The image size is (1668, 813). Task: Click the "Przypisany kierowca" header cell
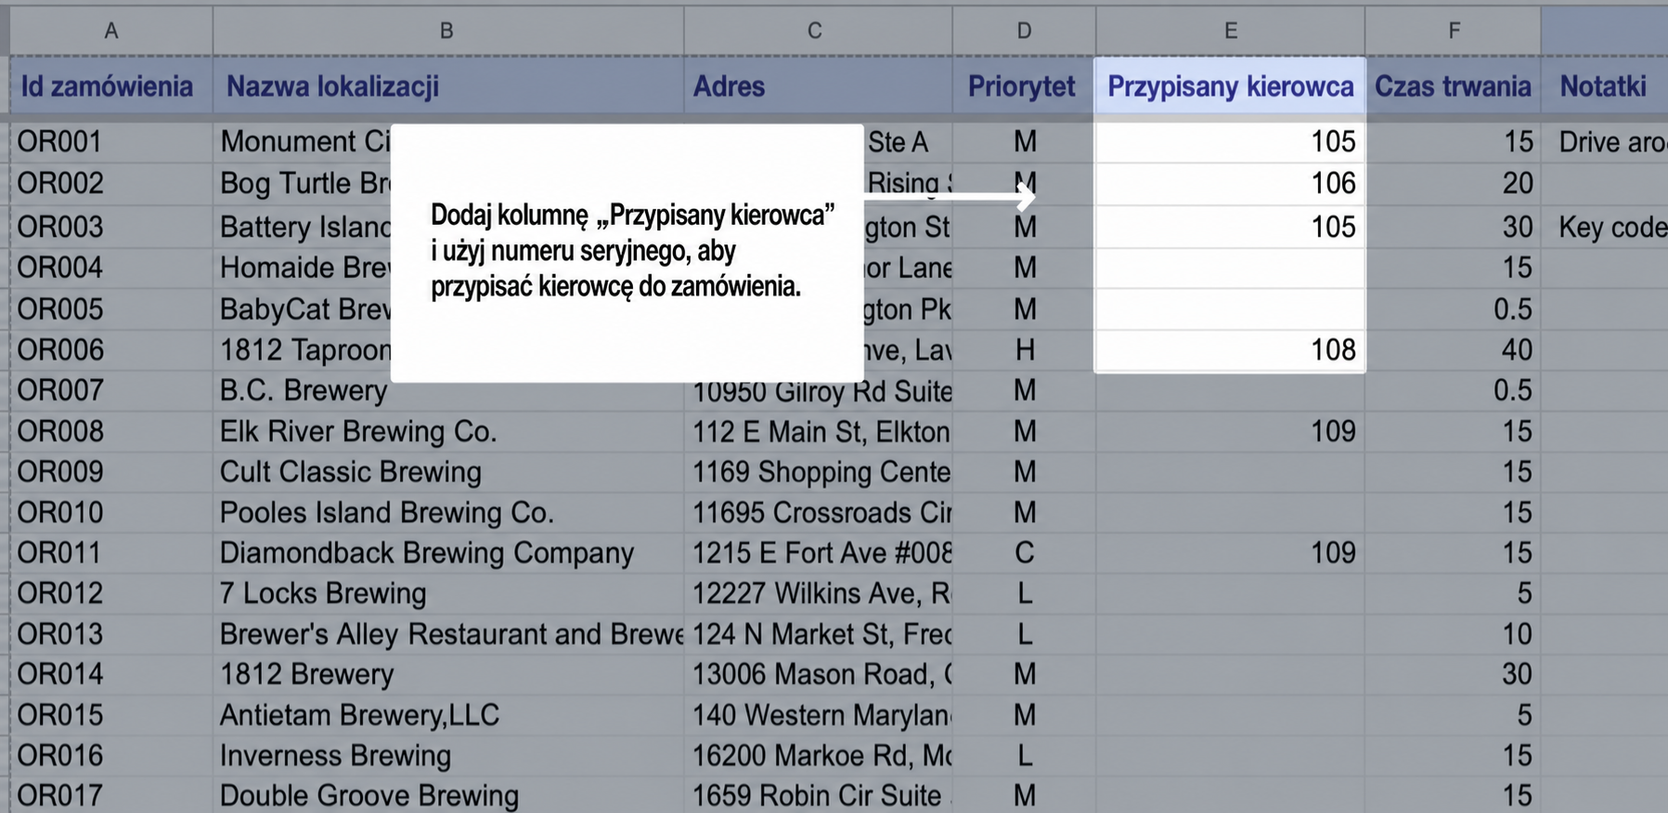coord(1230,87)
